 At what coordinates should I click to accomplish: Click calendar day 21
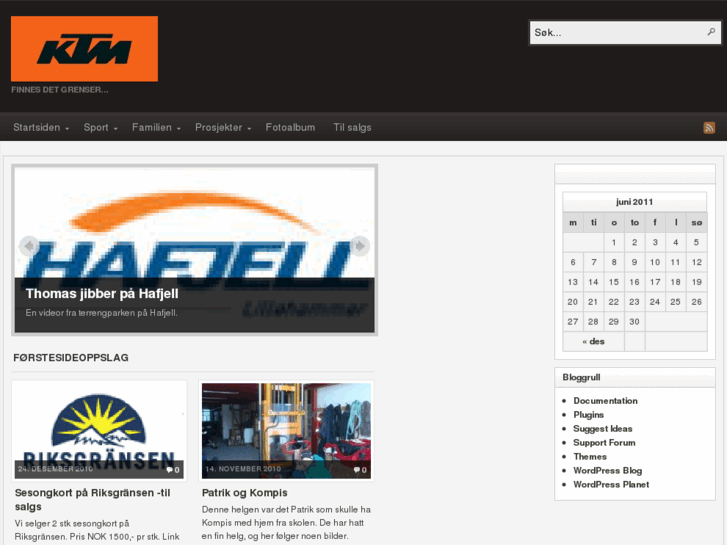[x=593, y=302]
